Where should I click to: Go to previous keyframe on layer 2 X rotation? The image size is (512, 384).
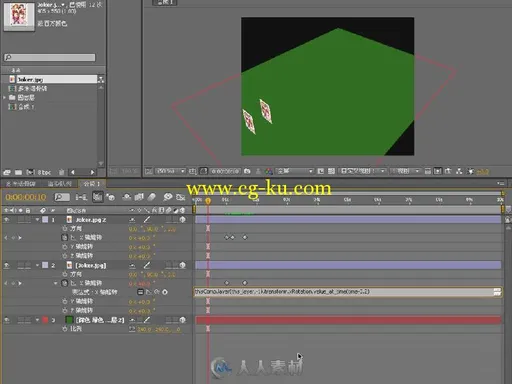pyautogui.click(x=6, y=283)
